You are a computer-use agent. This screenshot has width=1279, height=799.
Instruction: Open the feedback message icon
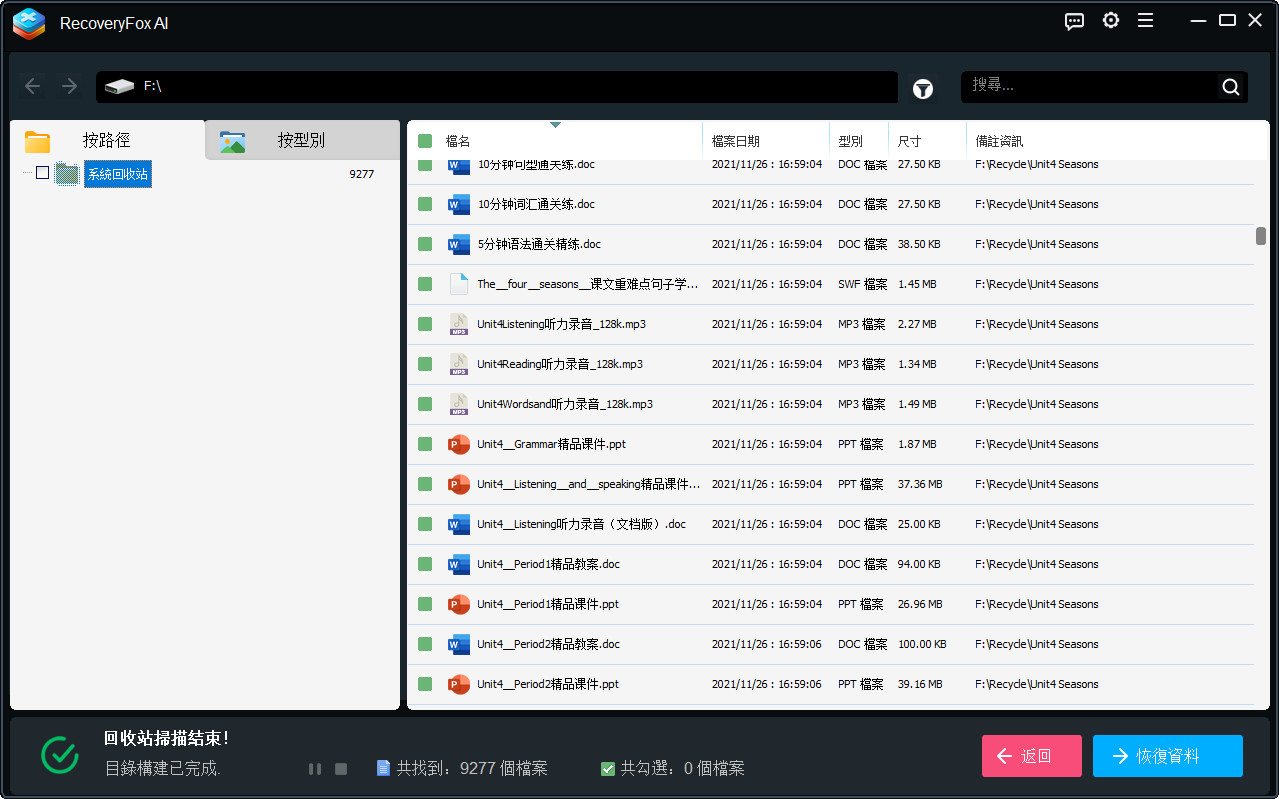tap(1074, 20)
